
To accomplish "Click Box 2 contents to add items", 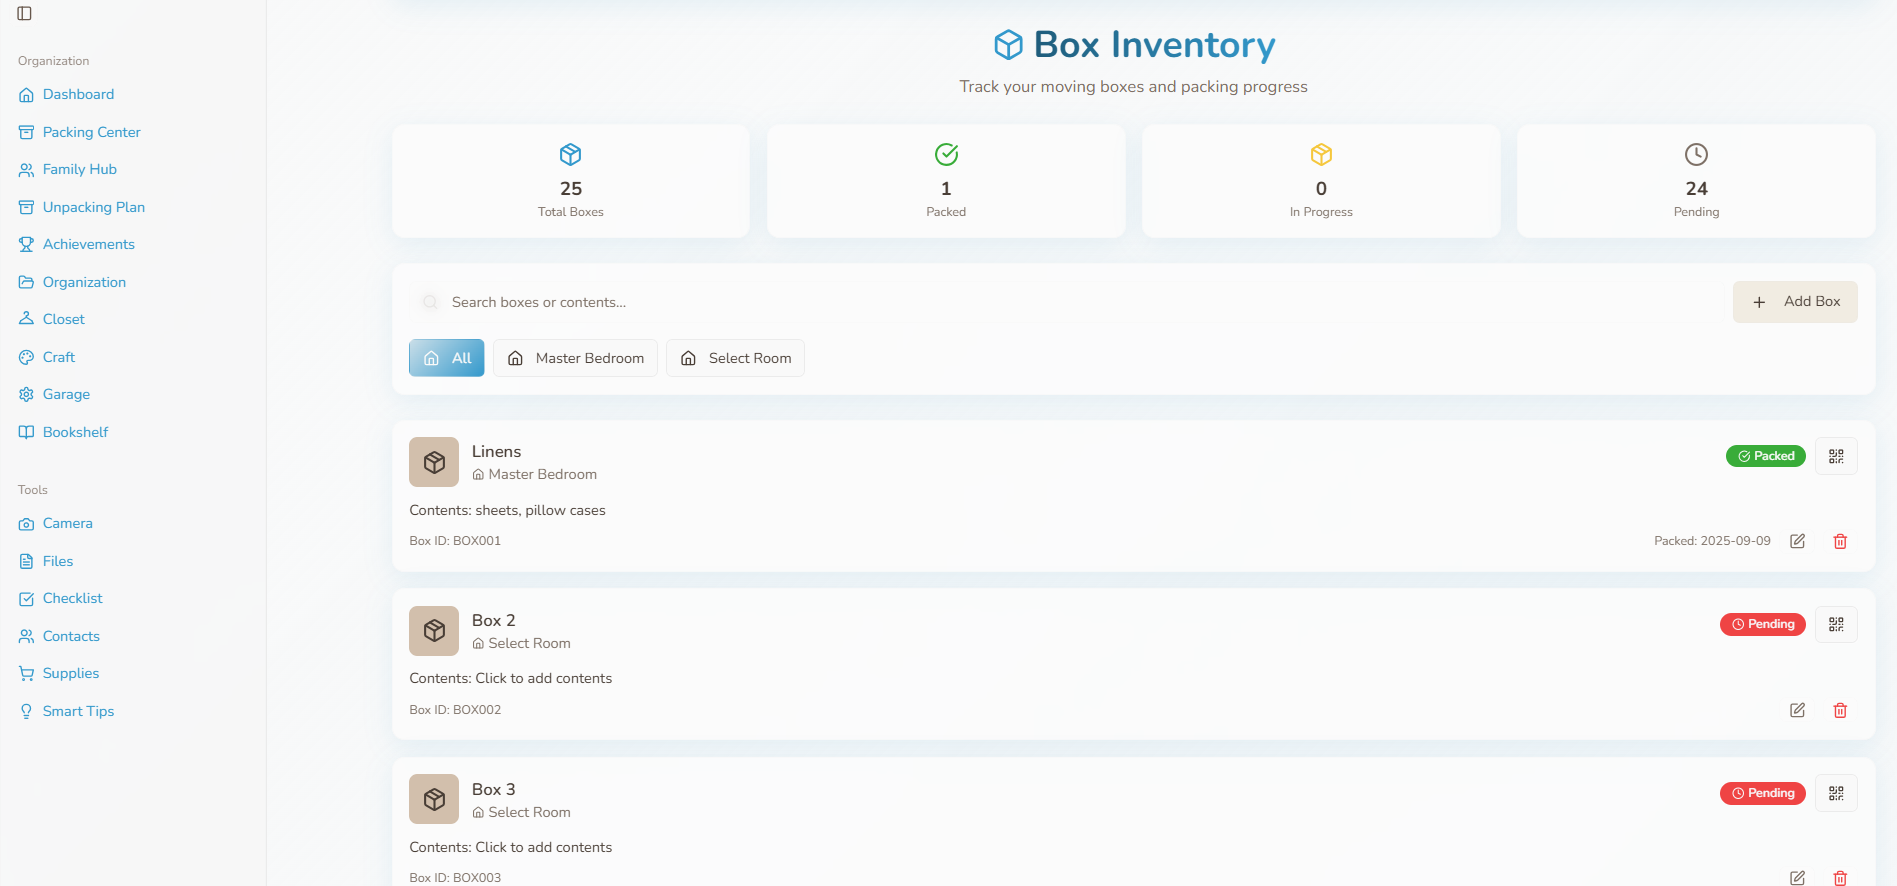I will click(x=543, y=678).
